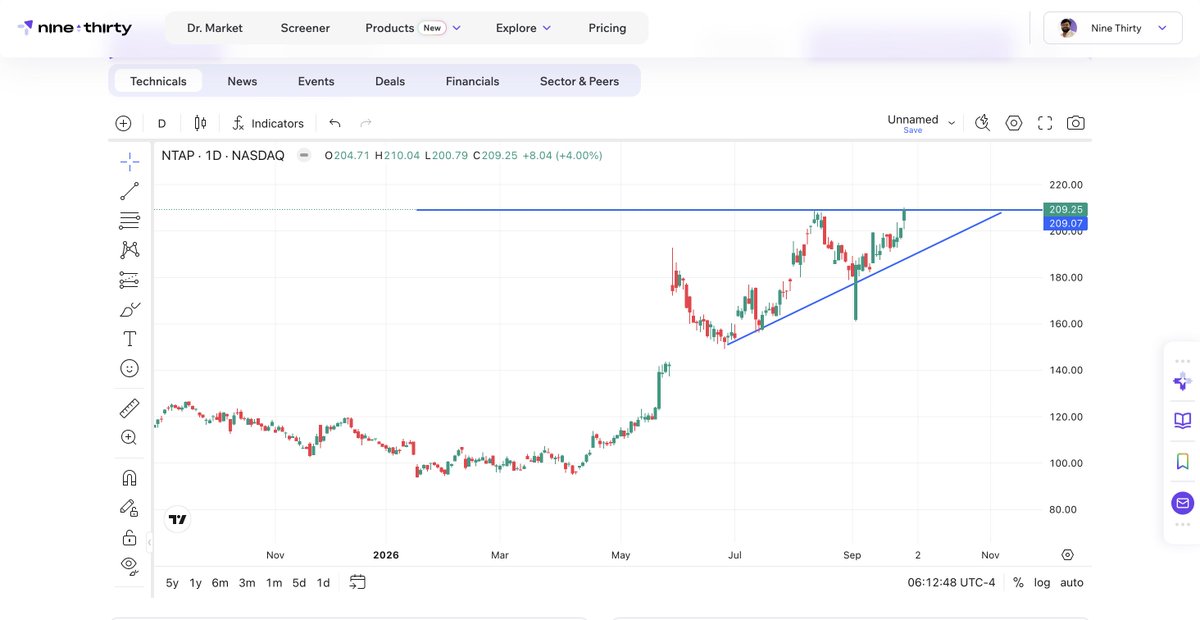Open the bookmark icon in the right sidebar
The width and height of the screenshot is (1200, 620).
(1182, 461)
